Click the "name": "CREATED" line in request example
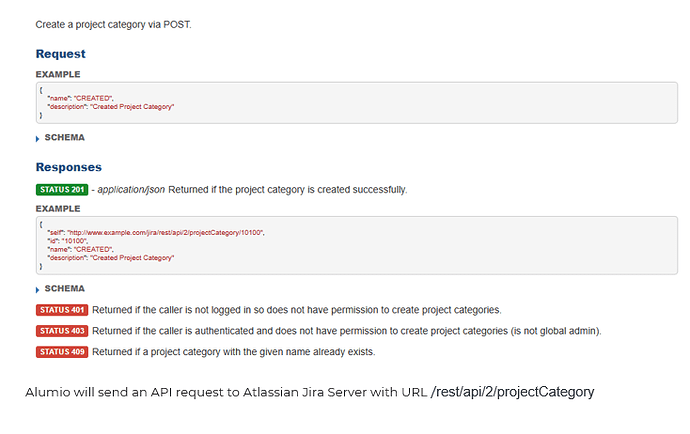 pos(81,98)
